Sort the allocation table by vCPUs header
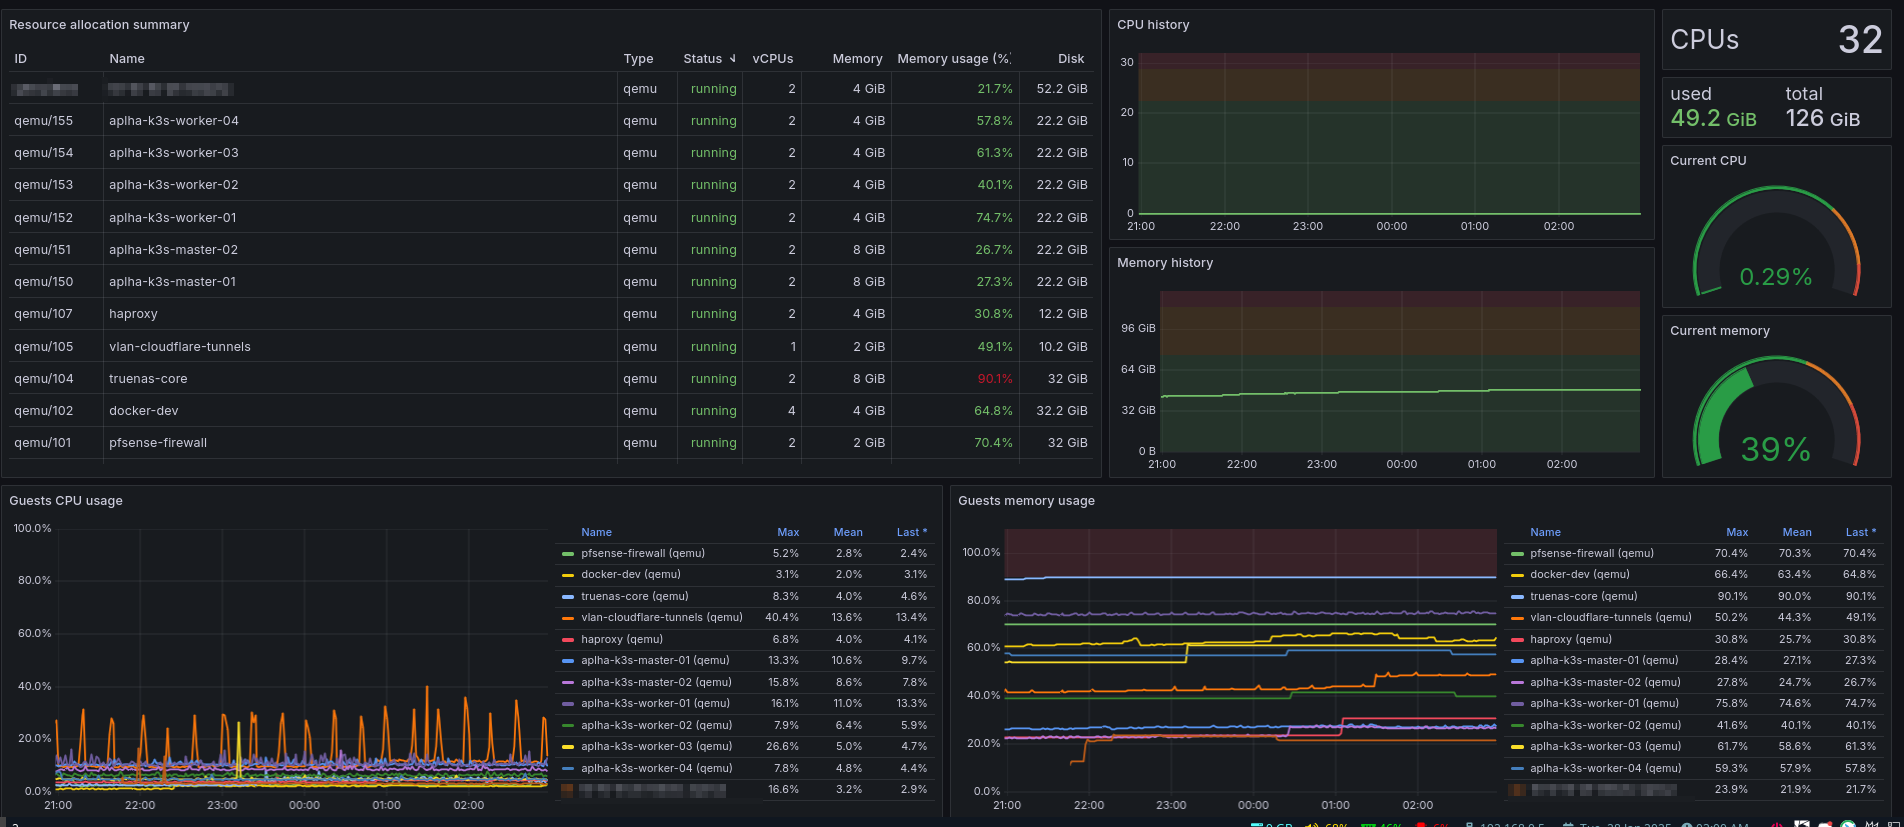1904x827 pixels. 772,59
